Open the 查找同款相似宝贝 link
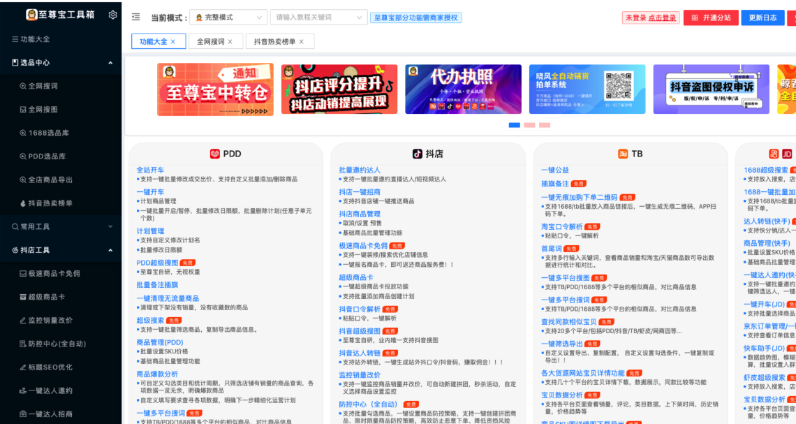 click(569, 321)
